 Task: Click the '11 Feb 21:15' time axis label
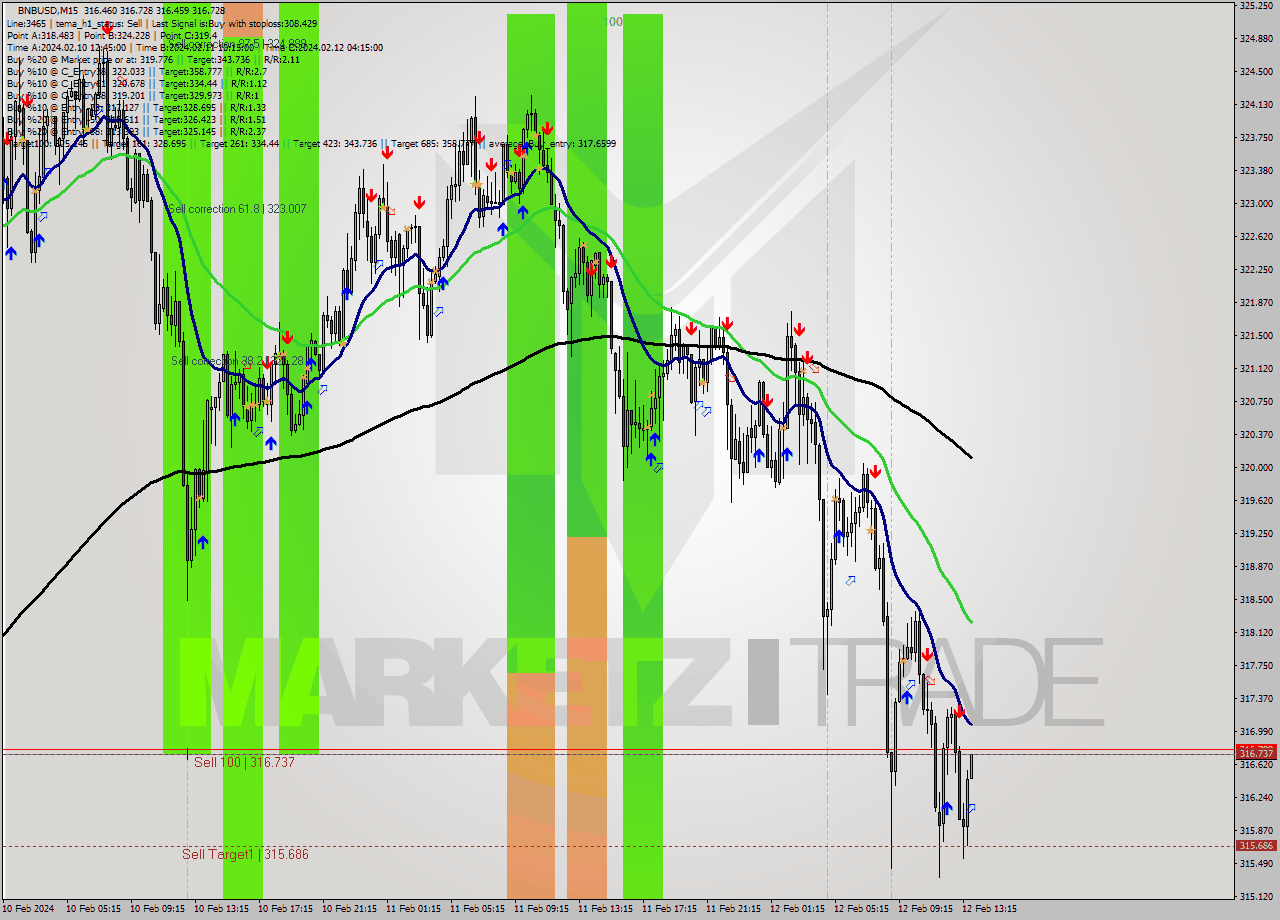click(733, 909)
